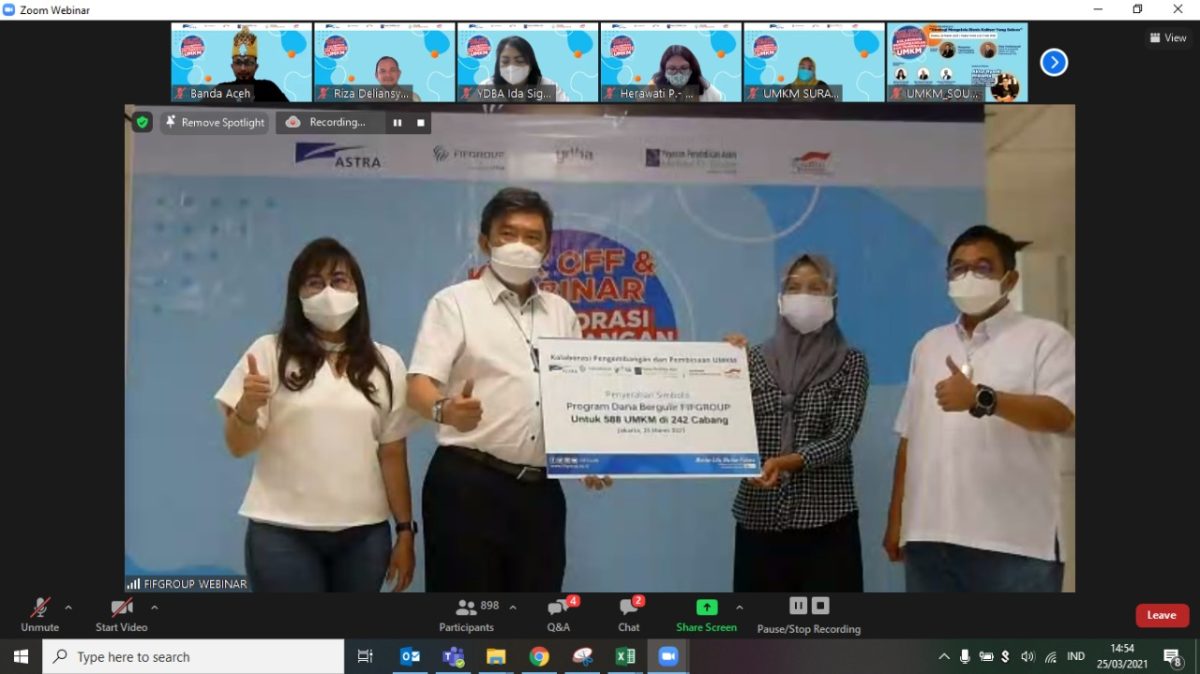
Task: Open Microsoft Teams from the taskbar
Action: pyautogui.click(x=453, y=657)
